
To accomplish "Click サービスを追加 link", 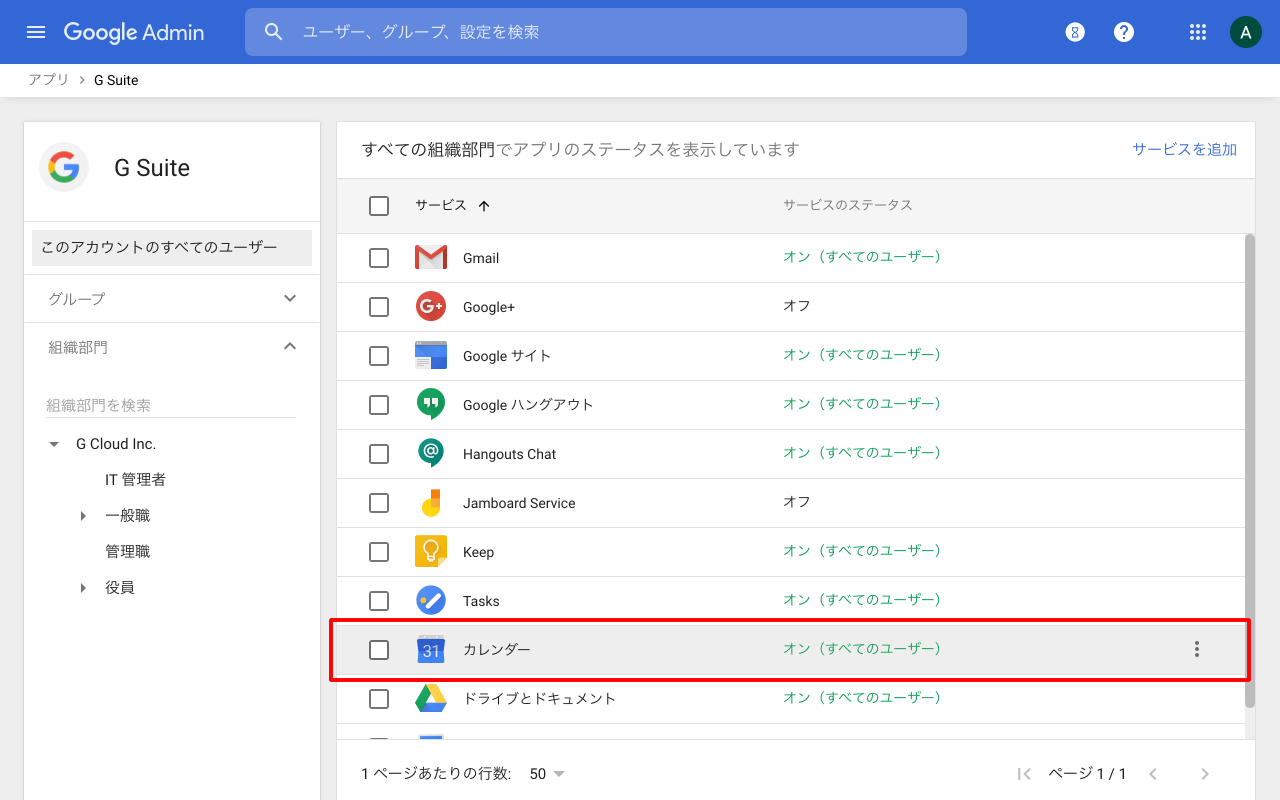I will tap(1184, 149).
